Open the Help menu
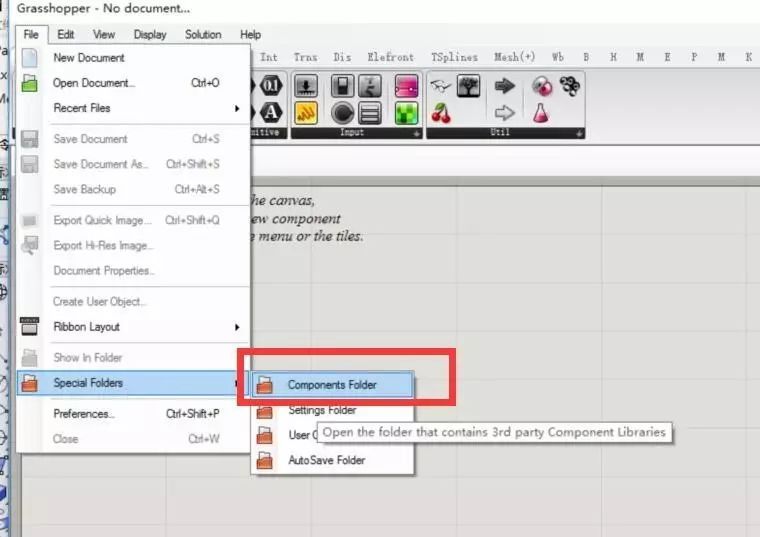 (250, 34)
